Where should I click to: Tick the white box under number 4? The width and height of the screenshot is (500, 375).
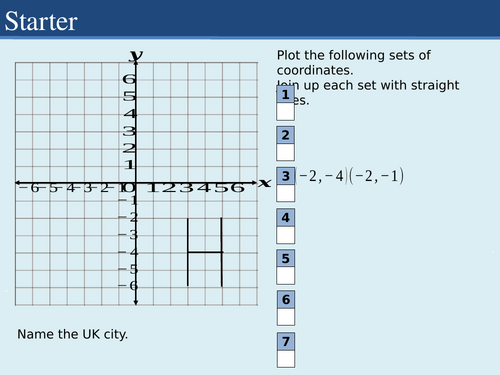[x=285, y=235]
